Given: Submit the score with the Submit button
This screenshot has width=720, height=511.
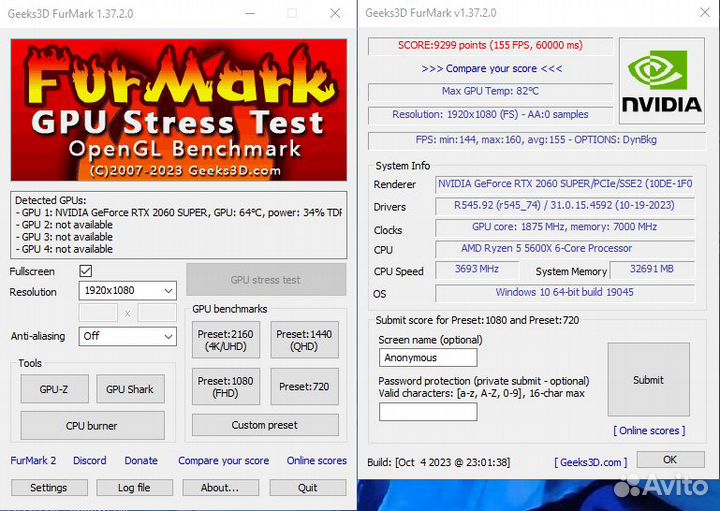Looking at the screenshot, I should (648, 380).
